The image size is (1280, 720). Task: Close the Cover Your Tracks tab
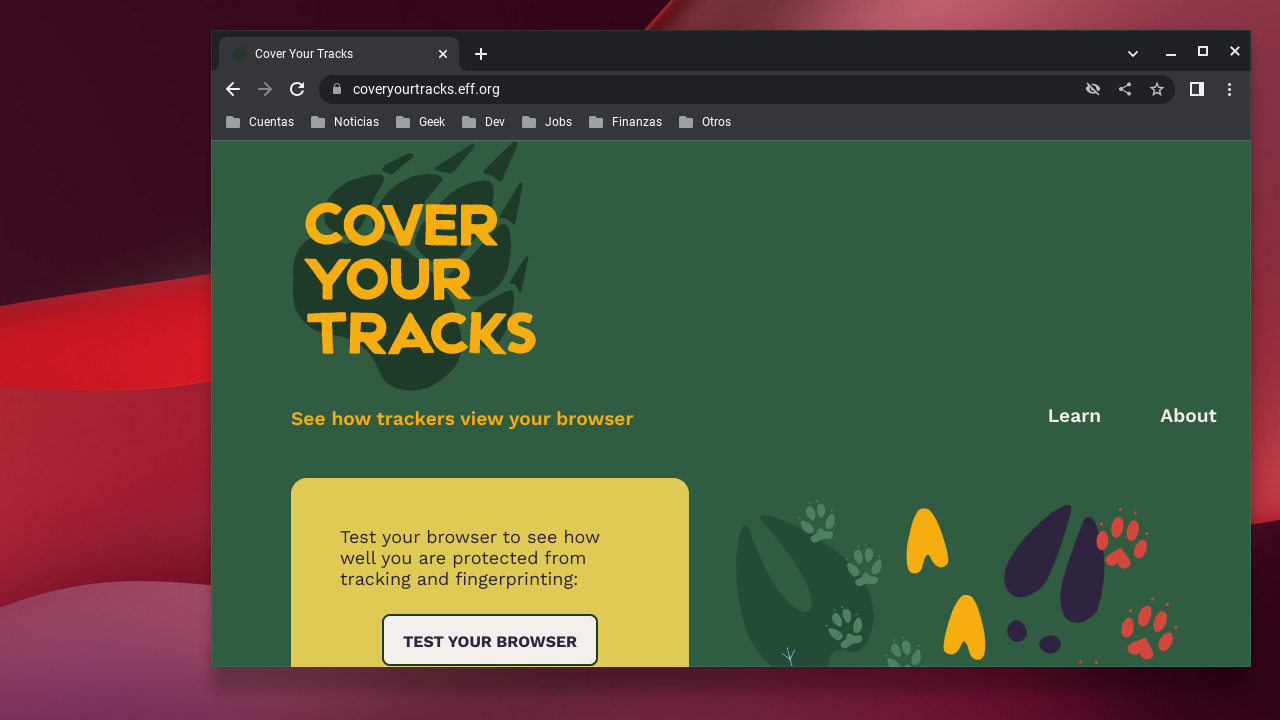tap(443, 54)
